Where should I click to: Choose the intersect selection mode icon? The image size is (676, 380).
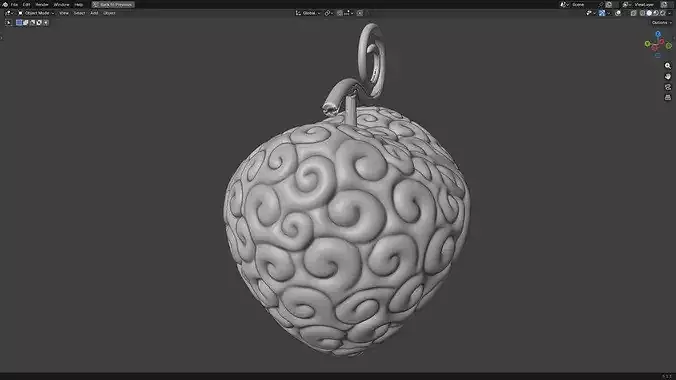pyautogui.click(x=46, y=22)
